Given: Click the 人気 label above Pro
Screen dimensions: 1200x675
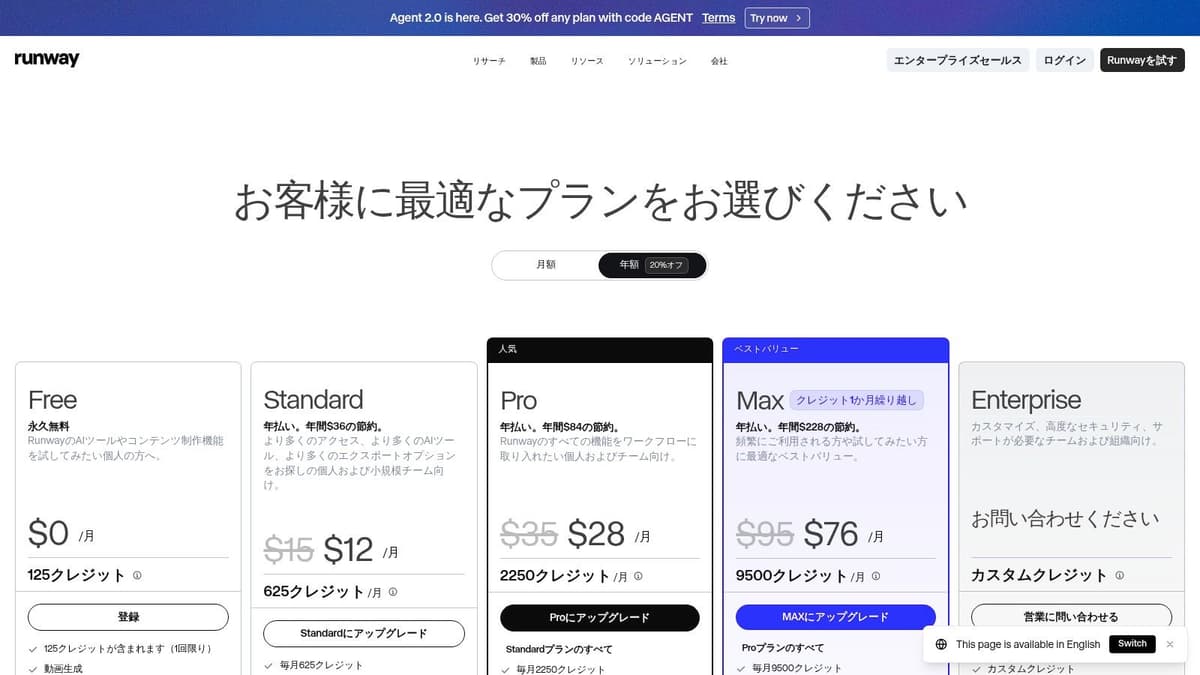Looking at the screenshot, I should pyautogui.click(x=508, y=349).
